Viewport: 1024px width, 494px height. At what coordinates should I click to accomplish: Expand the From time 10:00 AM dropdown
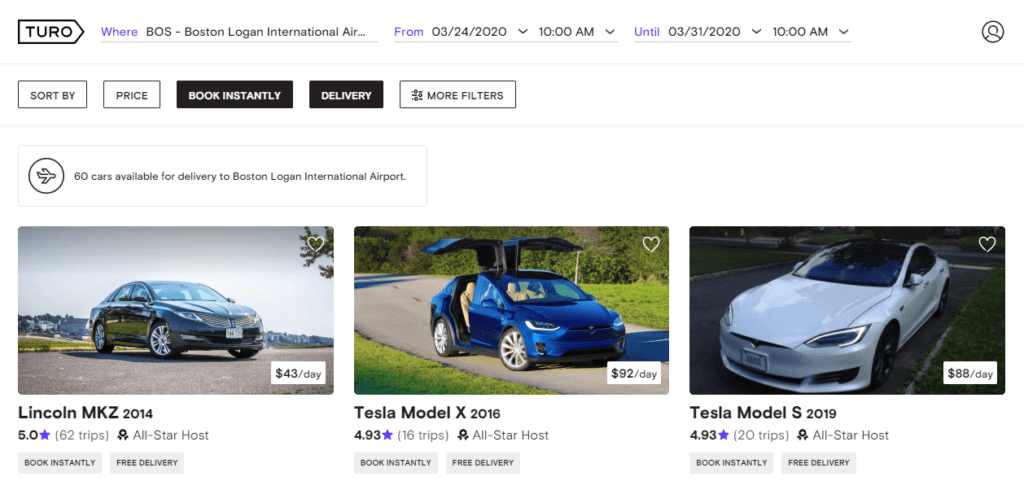(x=578, y=32)
